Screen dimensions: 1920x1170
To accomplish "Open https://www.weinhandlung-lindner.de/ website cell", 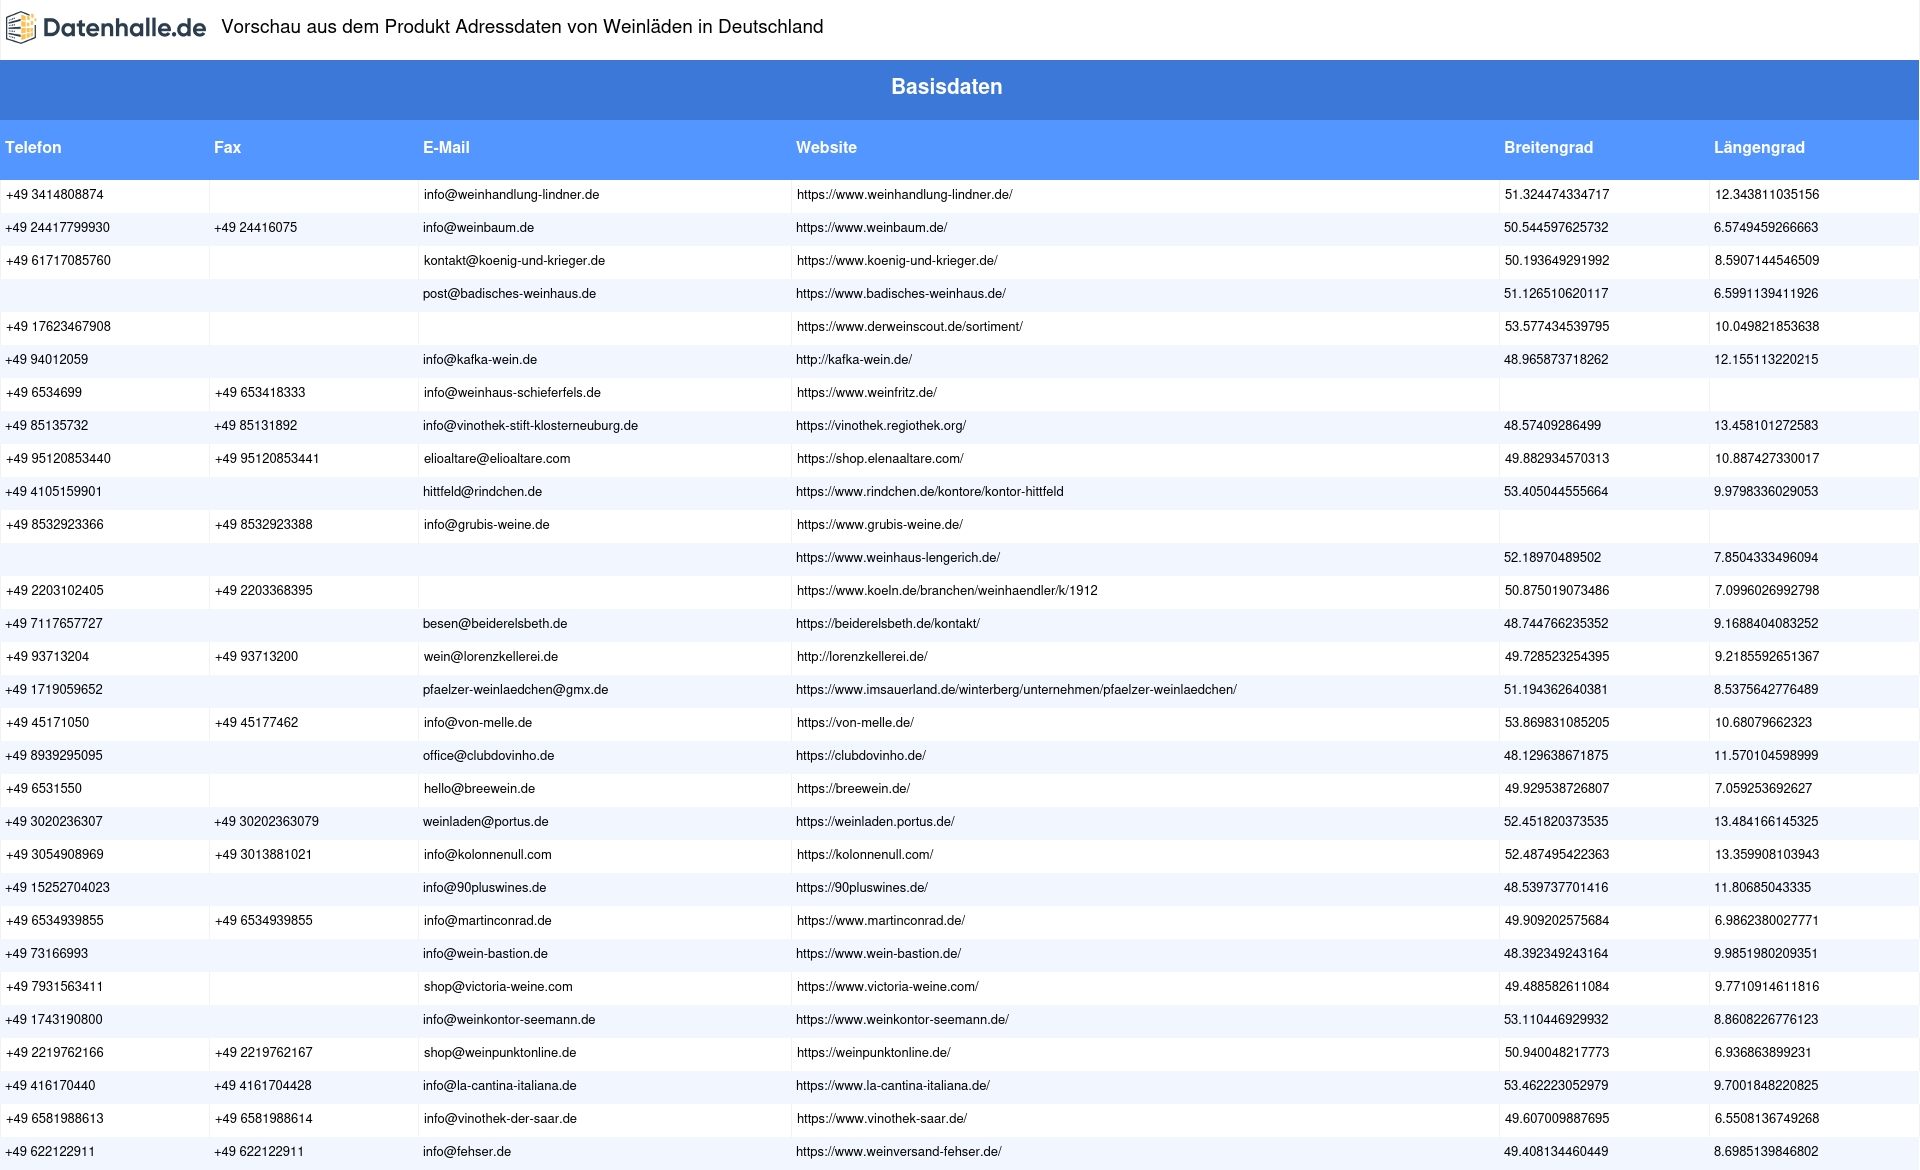I will [905, 195].
